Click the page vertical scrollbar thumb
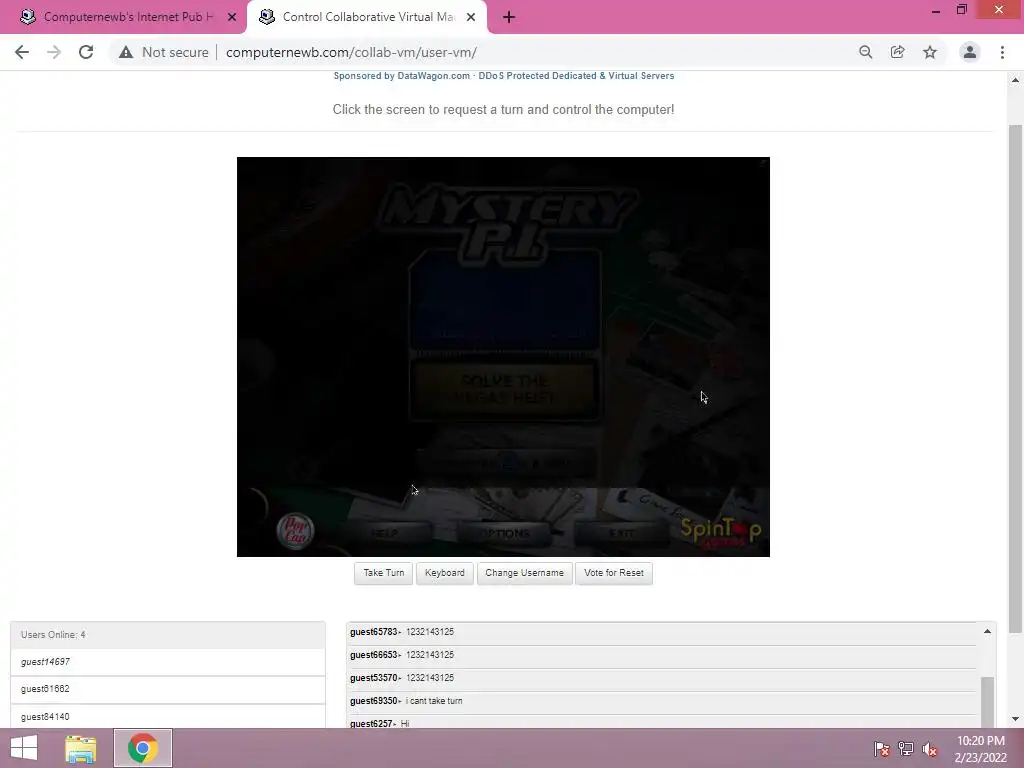The image size is (1024, 768). (1015, 379)
